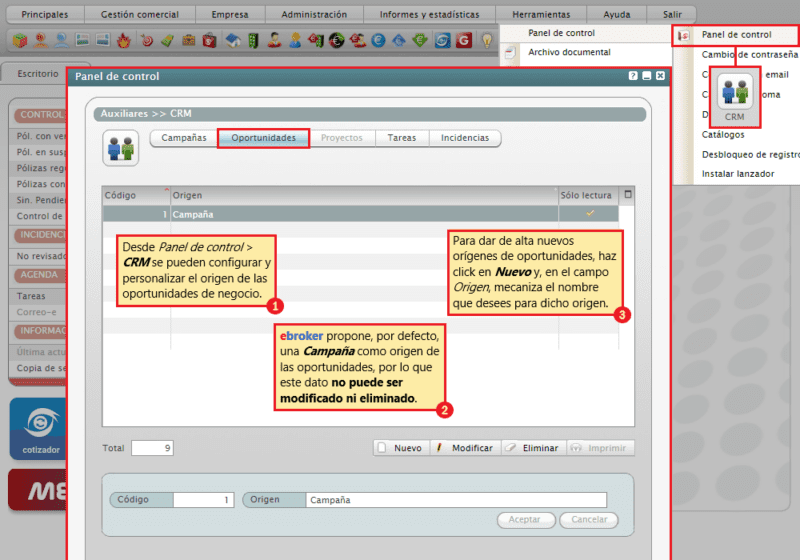The height and width of the screenshot is (560, 800).
Task: Switch to the Oportunidades tab
Action: point(263,138)
